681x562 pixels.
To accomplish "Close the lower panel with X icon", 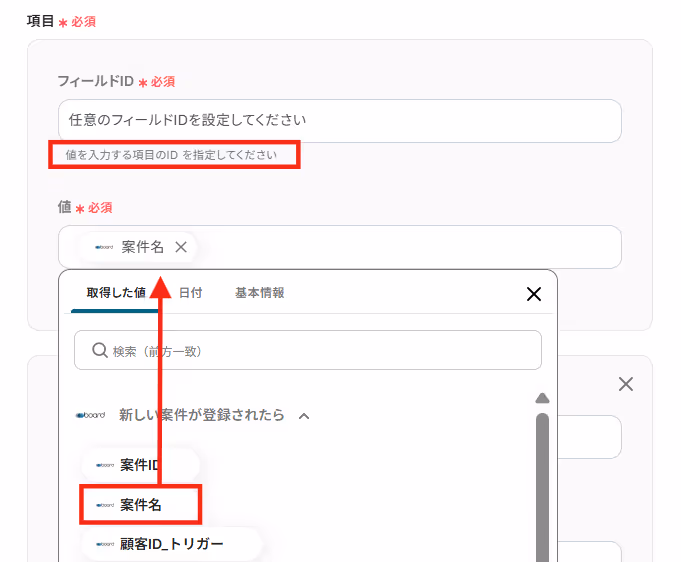I will point(626,384).
